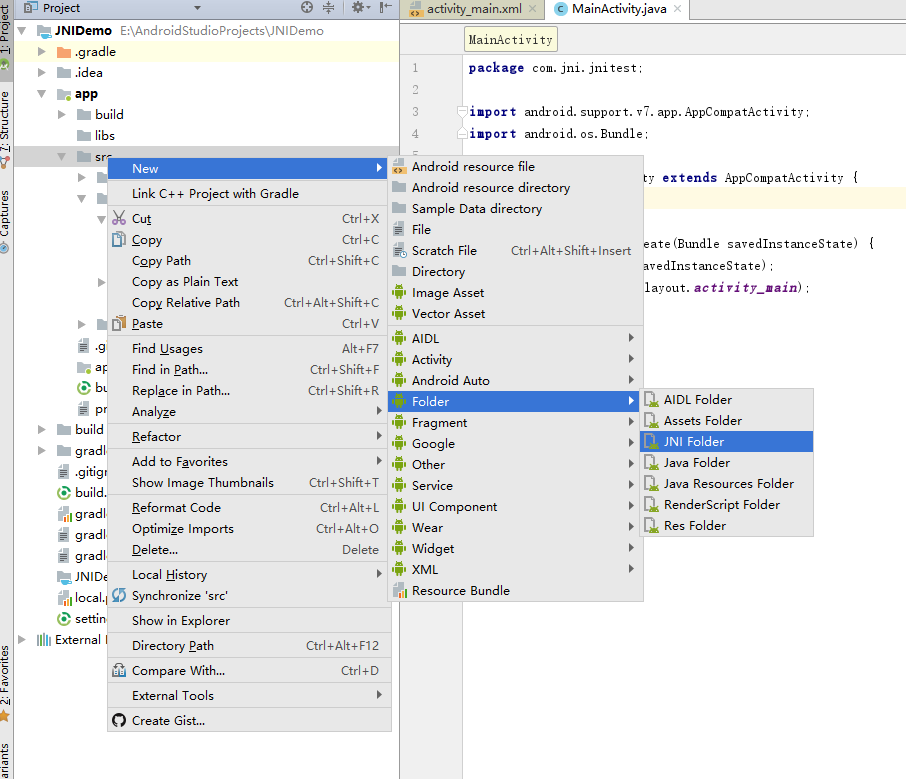Expand the app build folder
The height and width of the screenshot is (779, 906).
coord(62,114)
